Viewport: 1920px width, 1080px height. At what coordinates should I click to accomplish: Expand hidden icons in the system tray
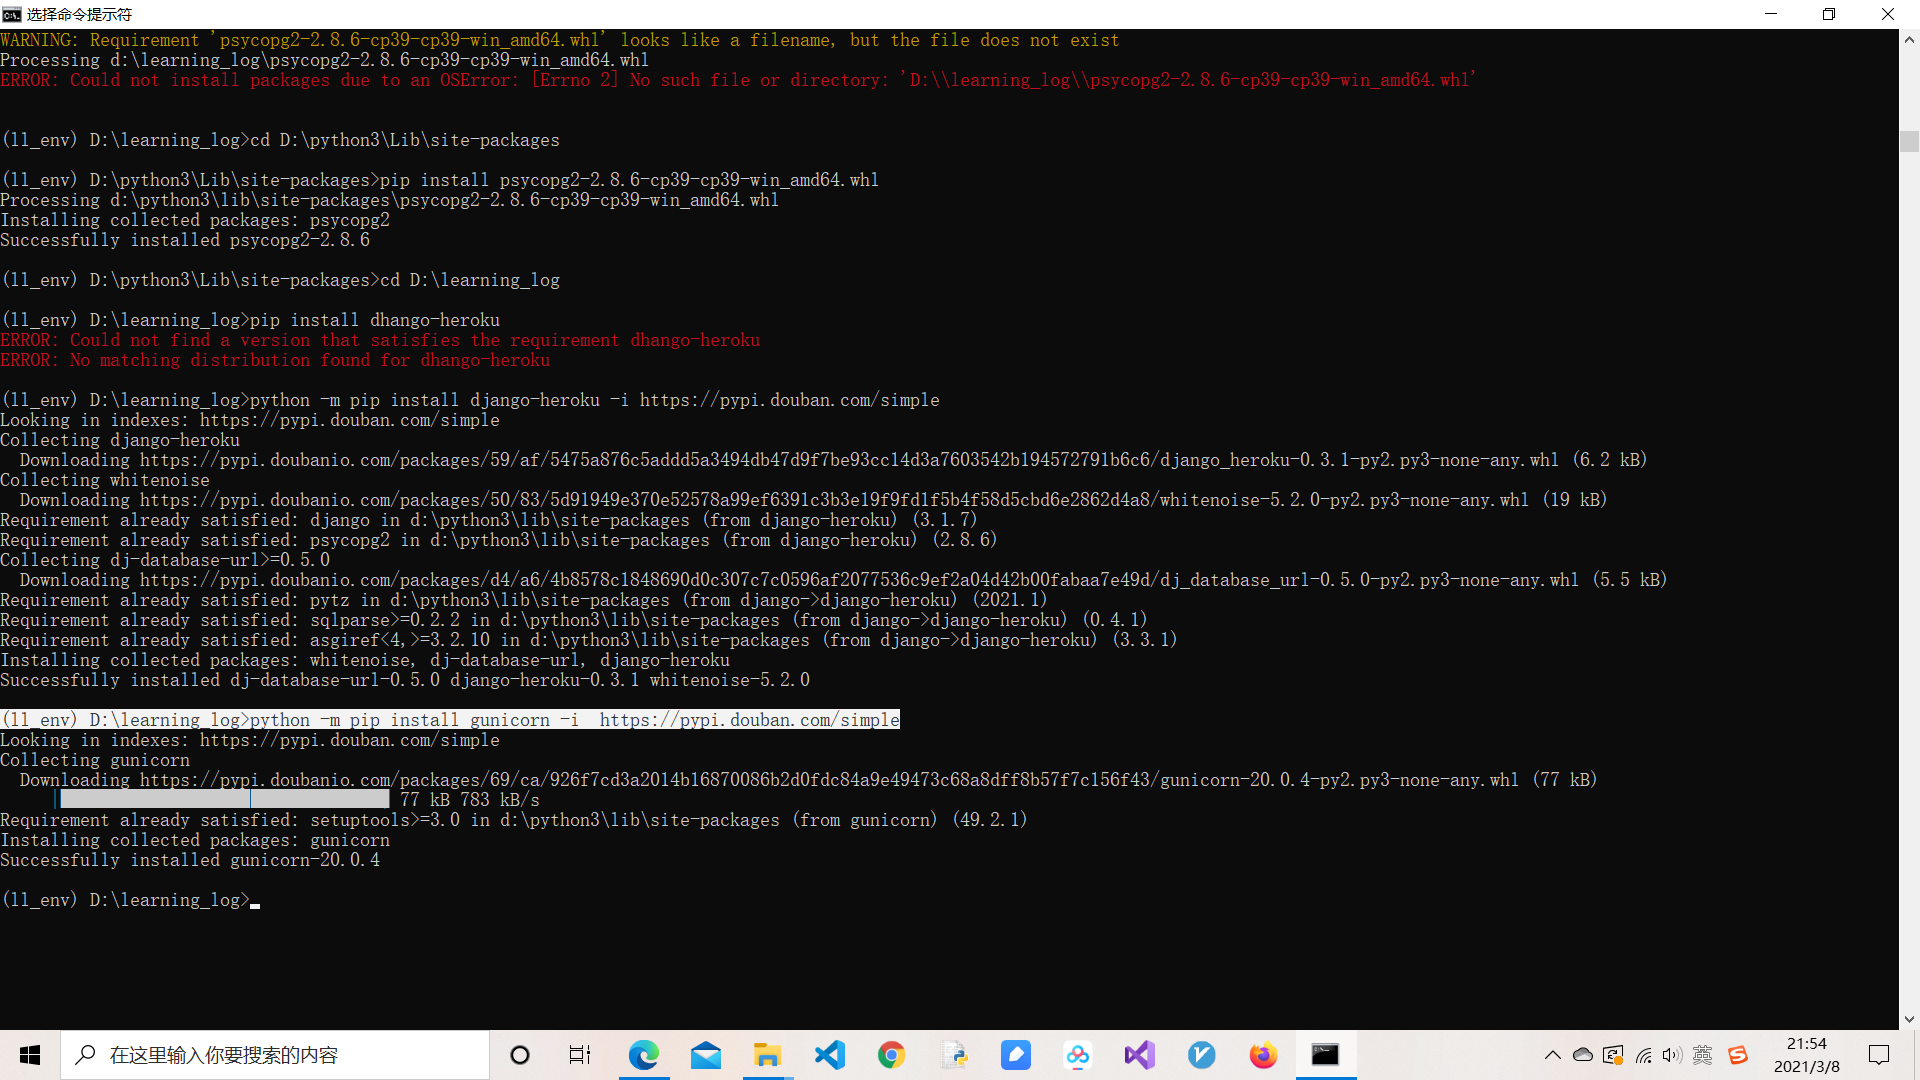1553,1055
